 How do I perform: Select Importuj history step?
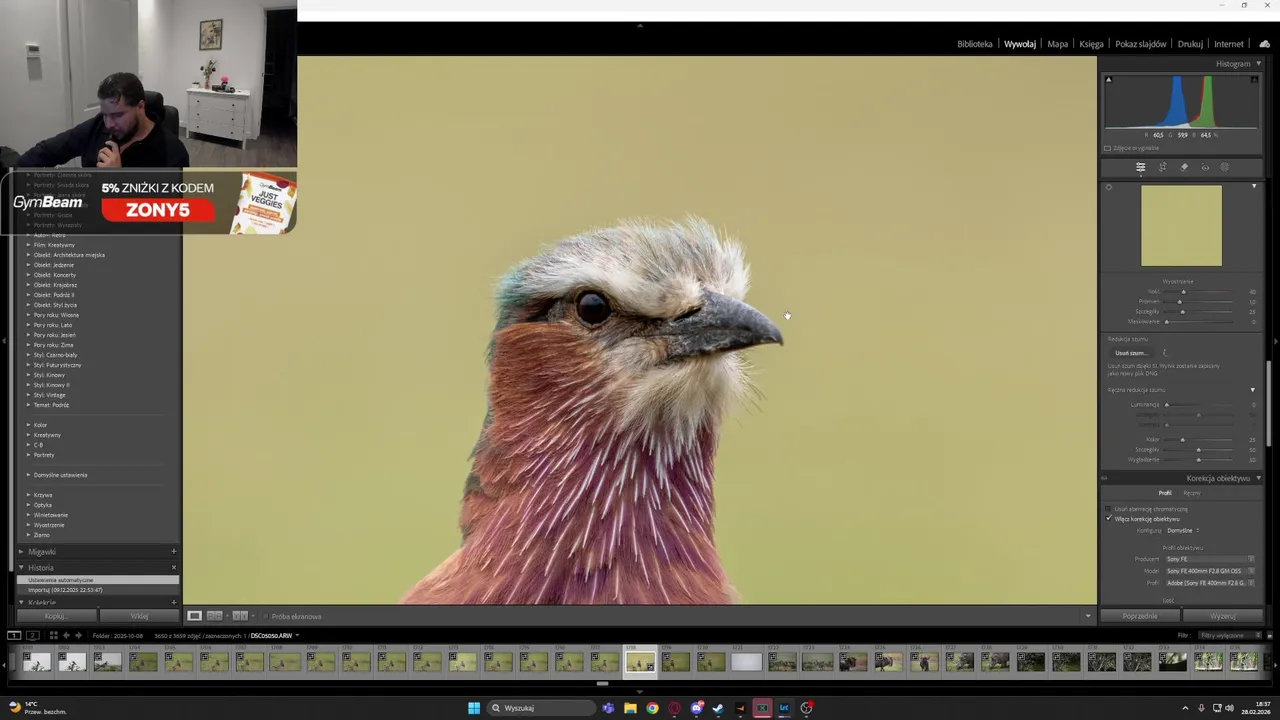click(98, 590)
